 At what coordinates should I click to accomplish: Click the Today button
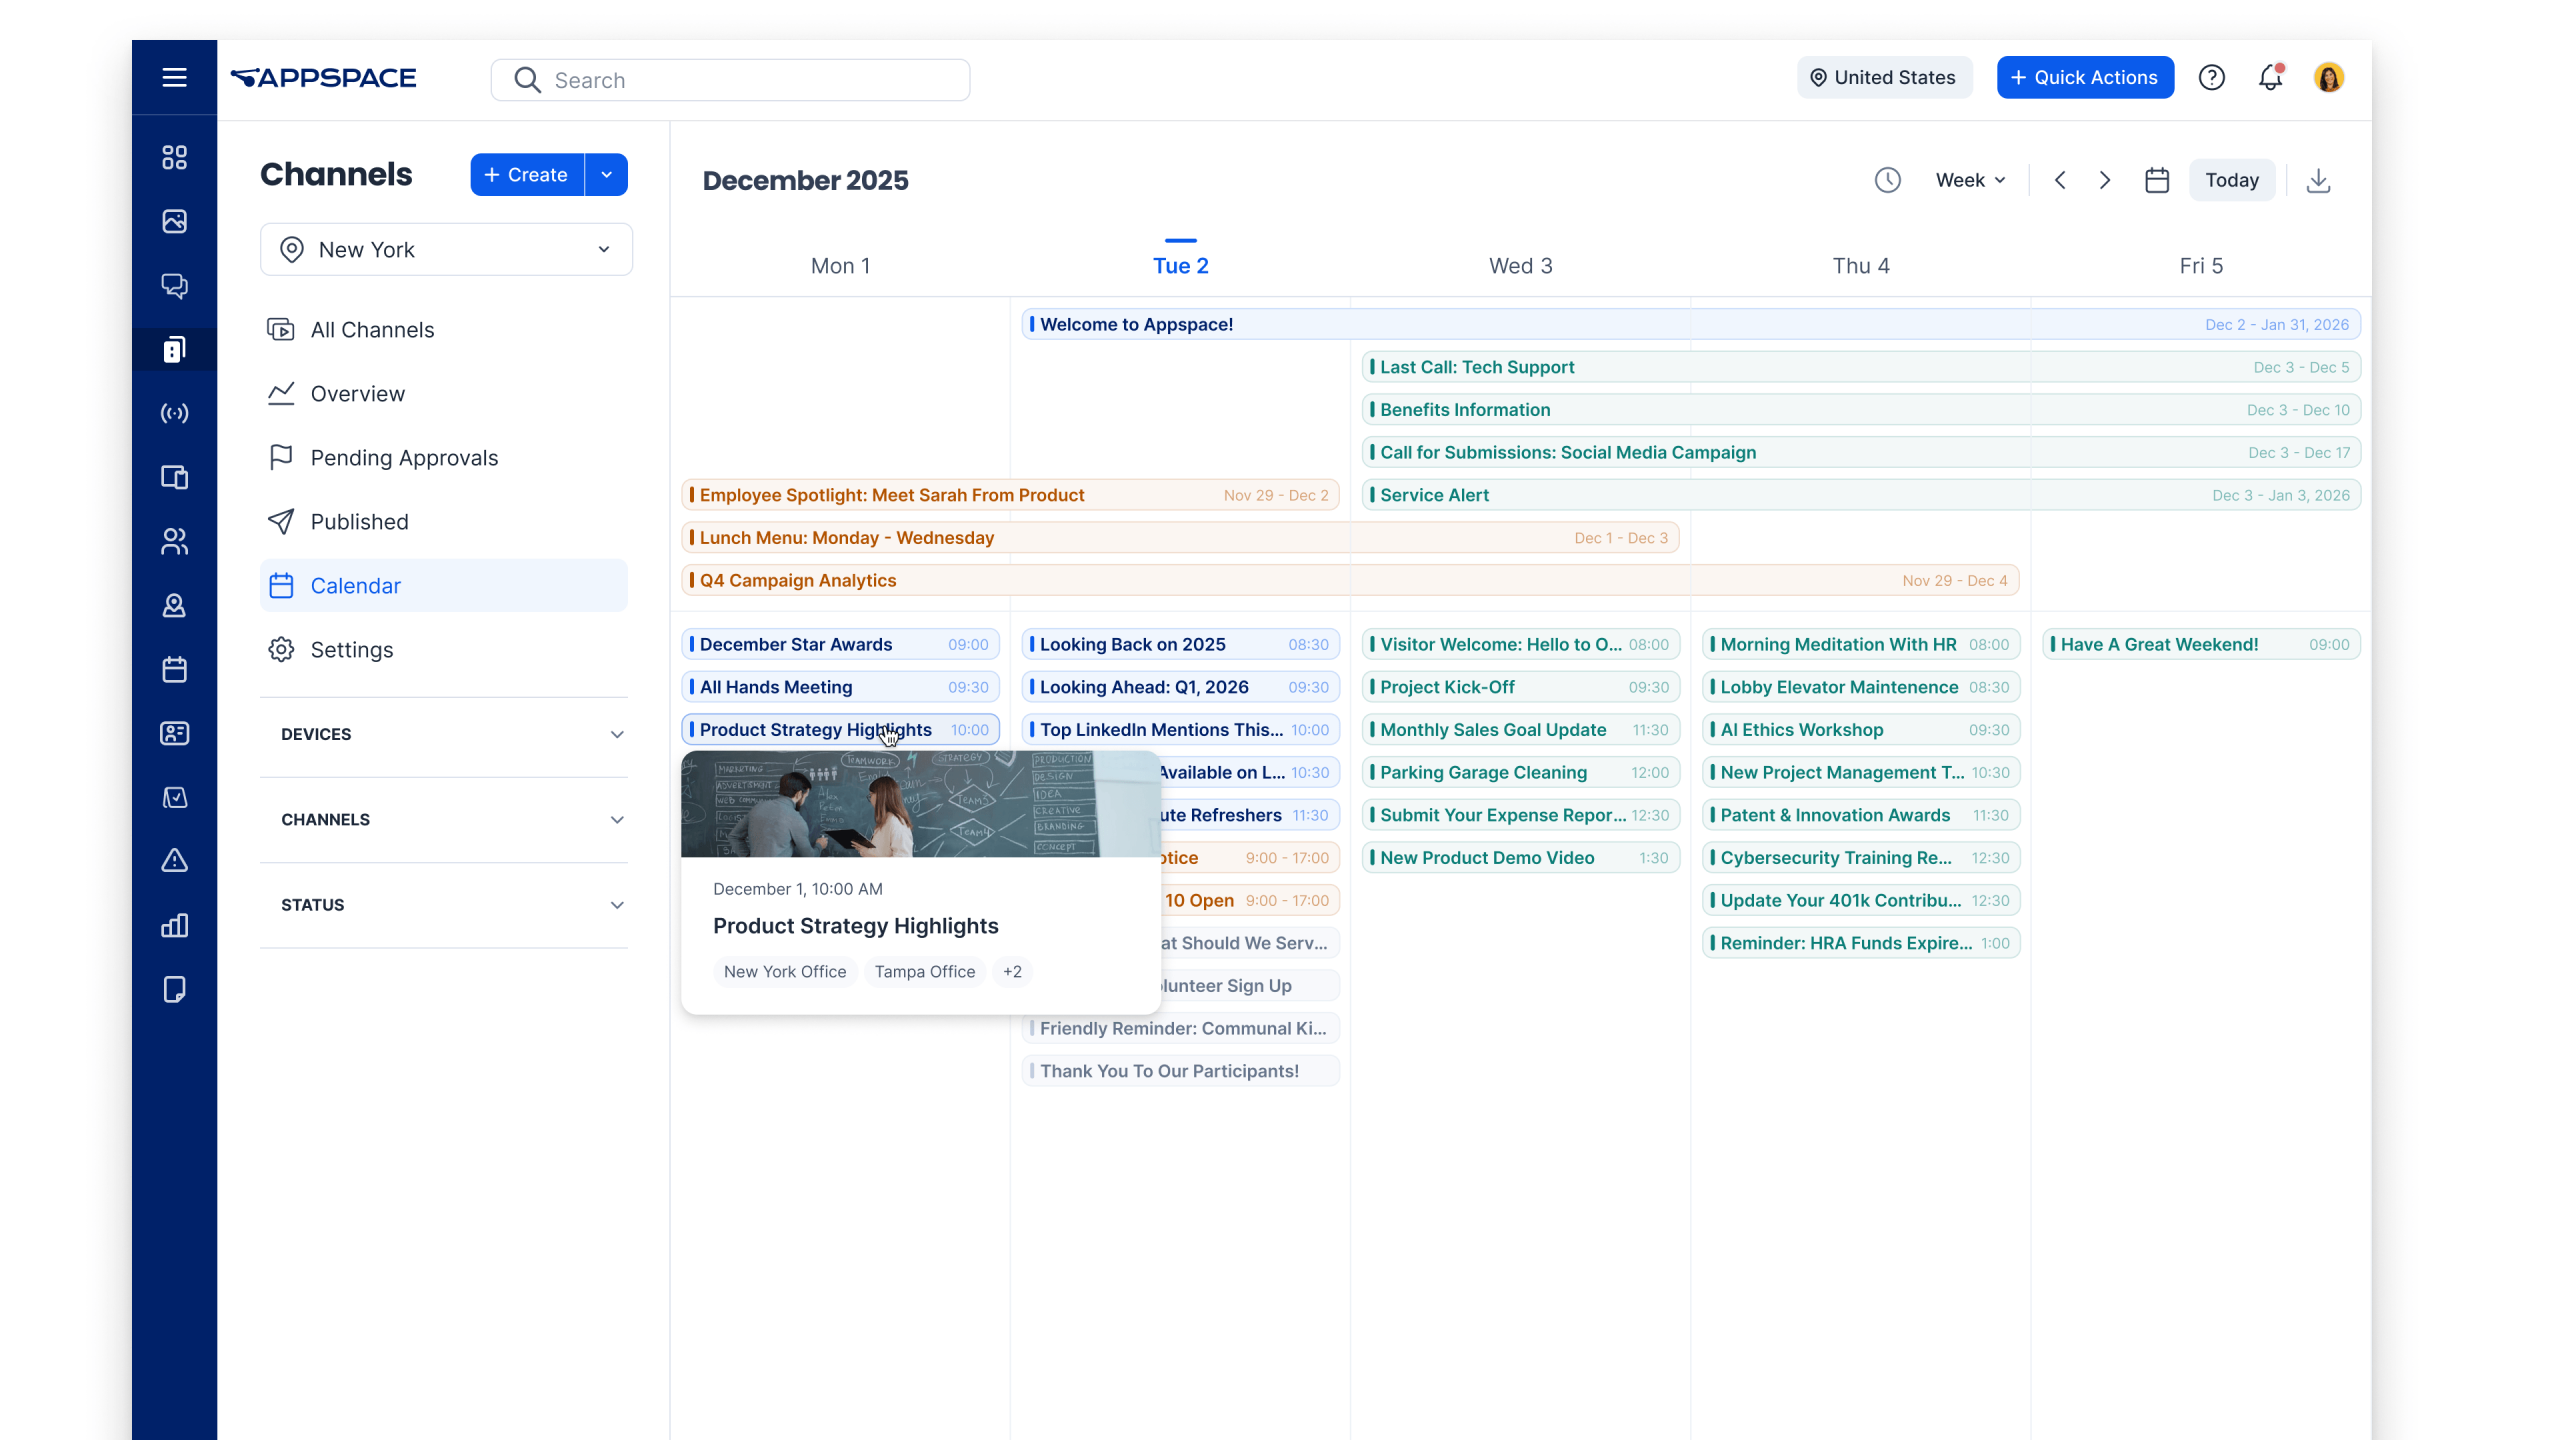(2232, 180)
